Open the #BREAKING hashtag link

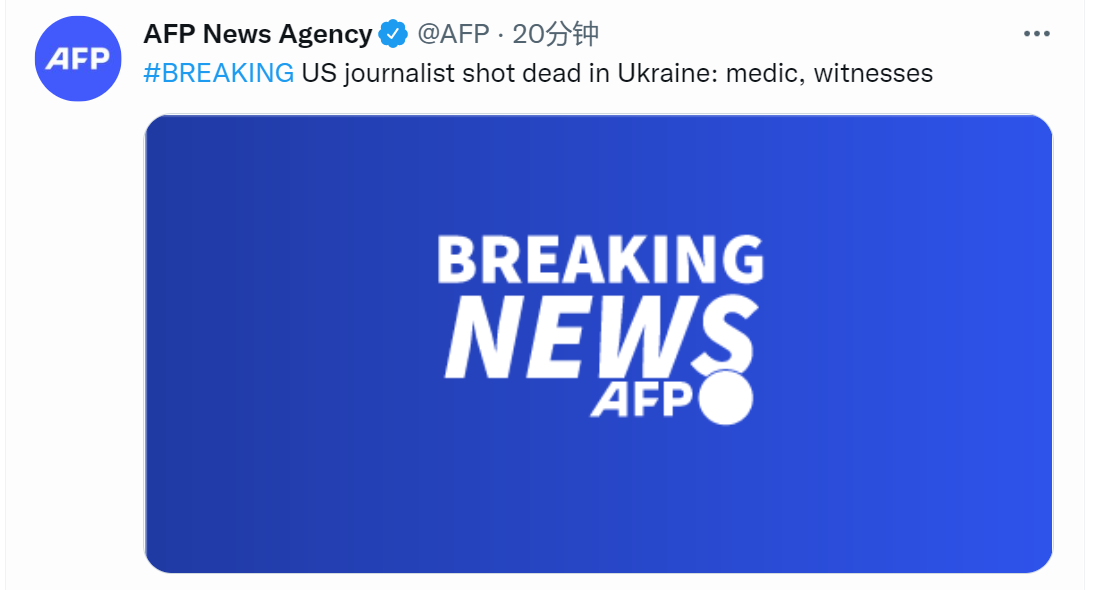coord(219,73)
